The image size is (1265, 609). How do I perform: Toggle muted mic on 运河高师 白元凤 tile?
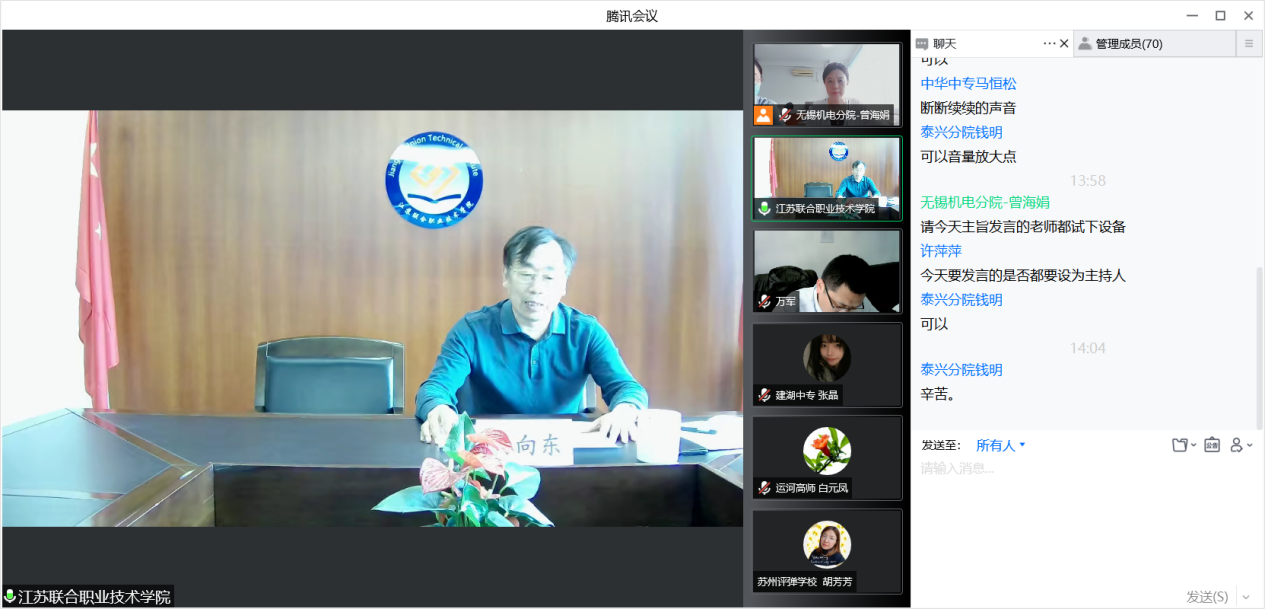(765, 488)
